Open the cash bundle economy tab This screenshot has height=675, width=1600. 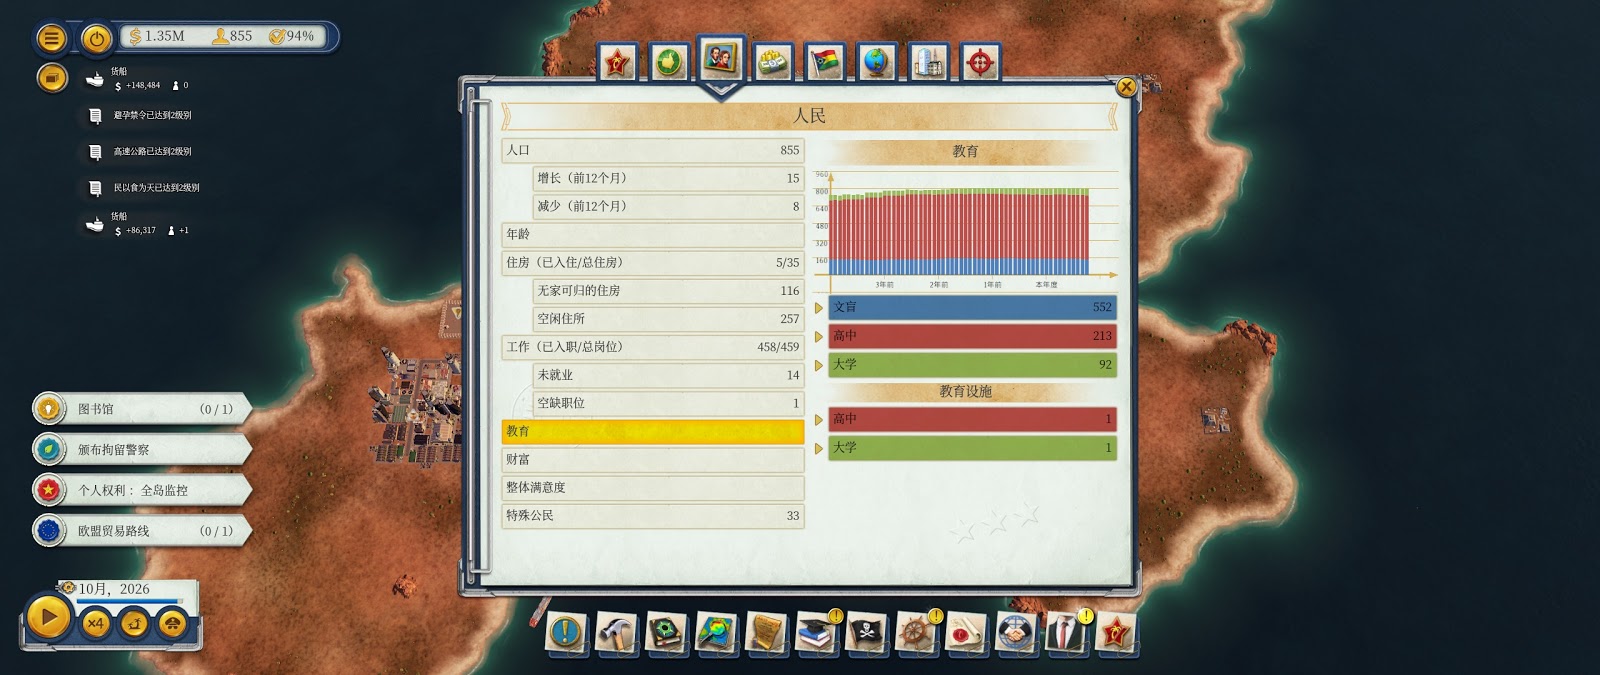click(773, 63)
